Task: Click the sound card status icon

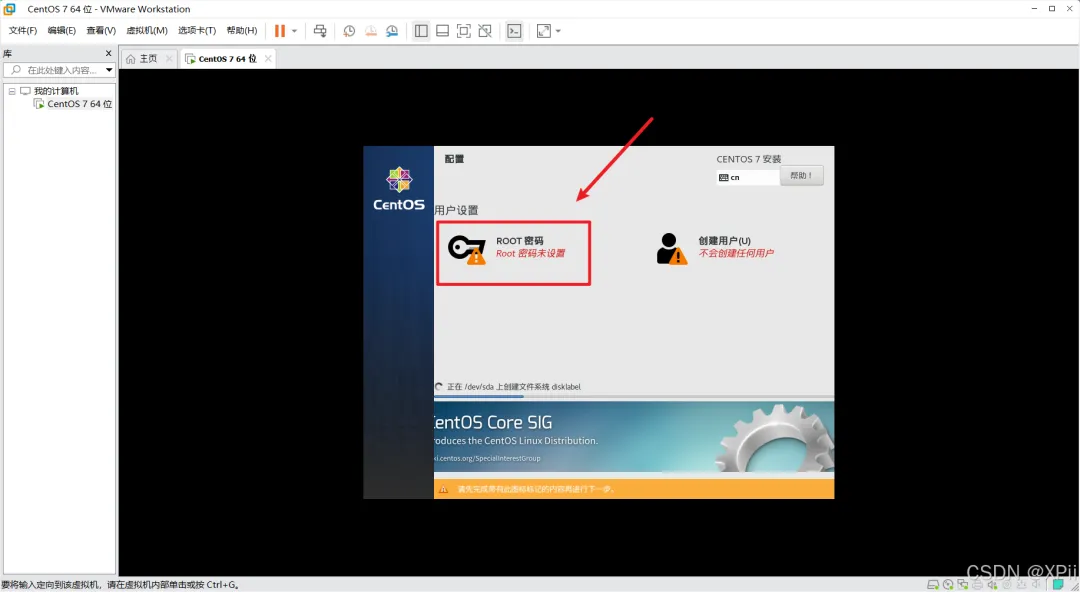Action: [x=993, y=584]
